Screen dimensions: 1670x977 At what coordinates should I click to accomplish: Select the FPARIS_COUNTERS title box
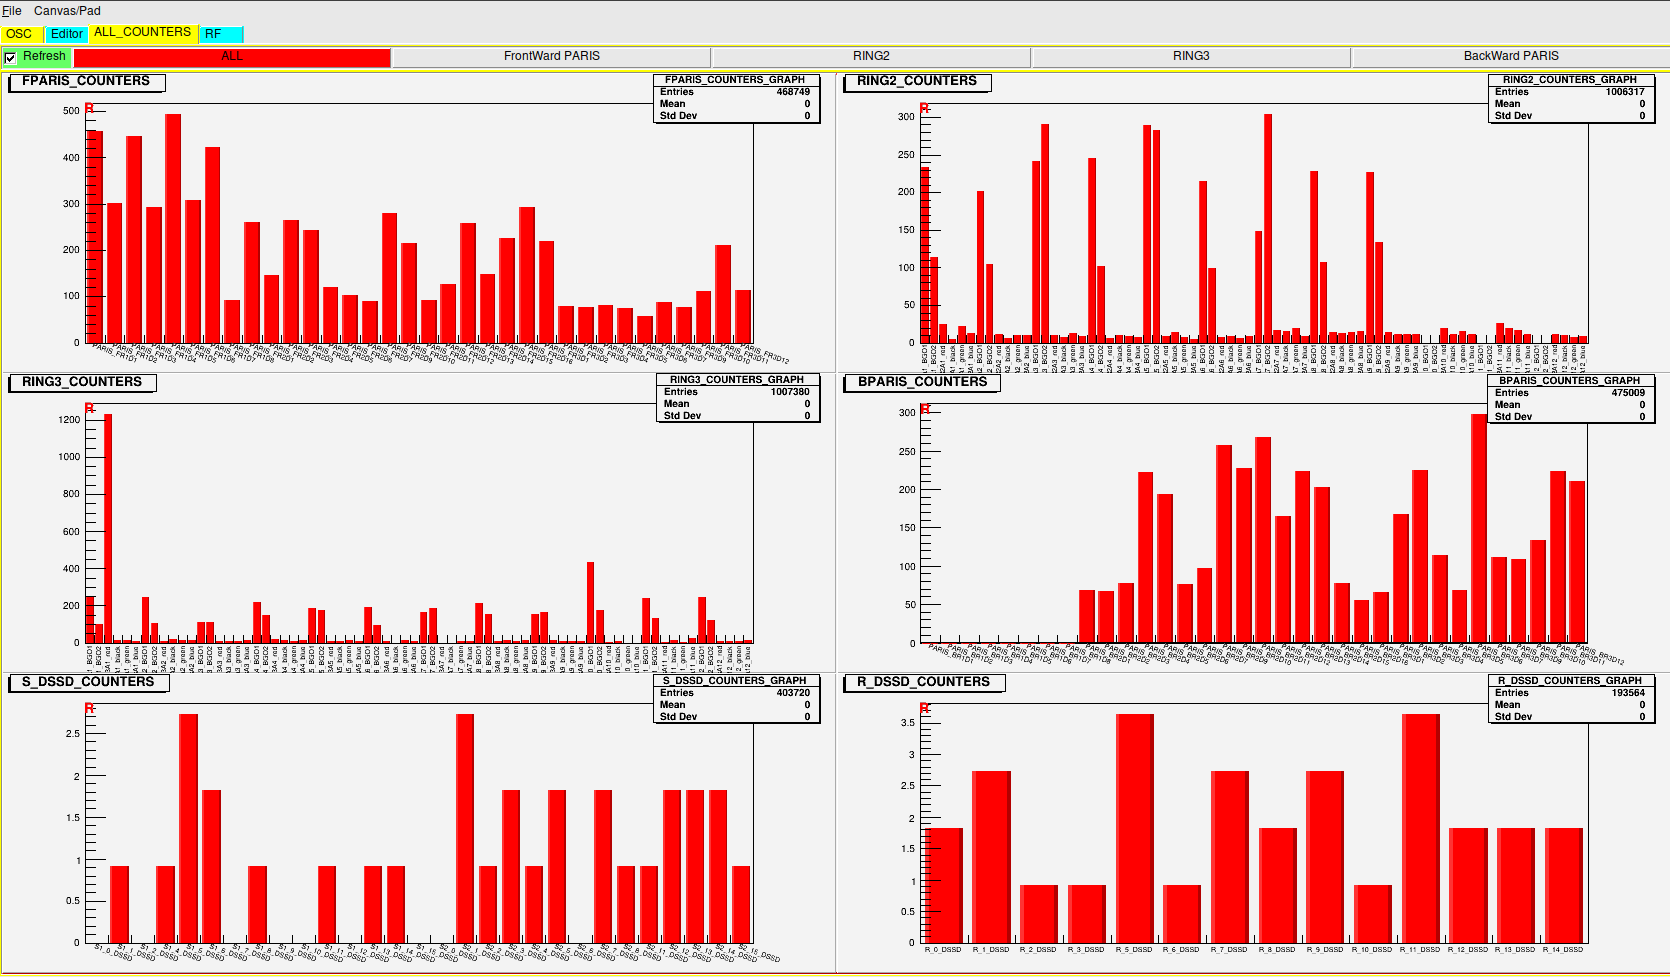click(x=86, y=82)
